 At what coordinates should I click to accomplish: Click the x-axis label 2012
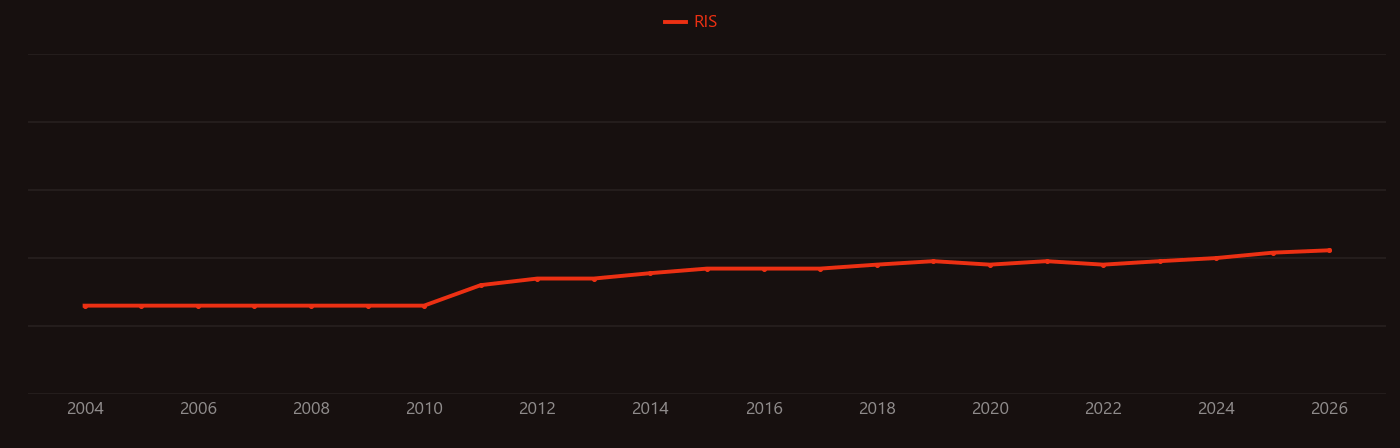pyautogui.click(x=537, y=409)
